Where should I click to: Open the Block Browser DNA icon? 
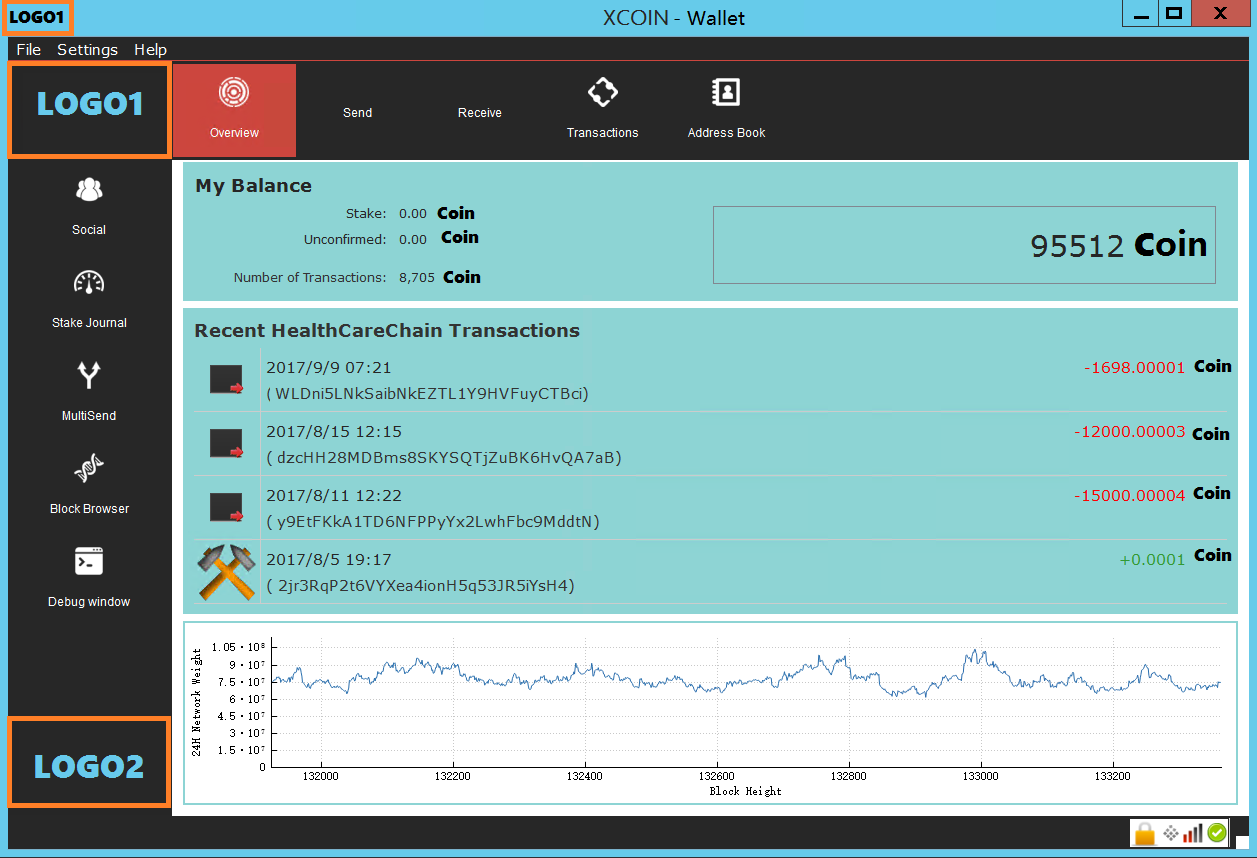pyautogui.click(x=89, y=469)
